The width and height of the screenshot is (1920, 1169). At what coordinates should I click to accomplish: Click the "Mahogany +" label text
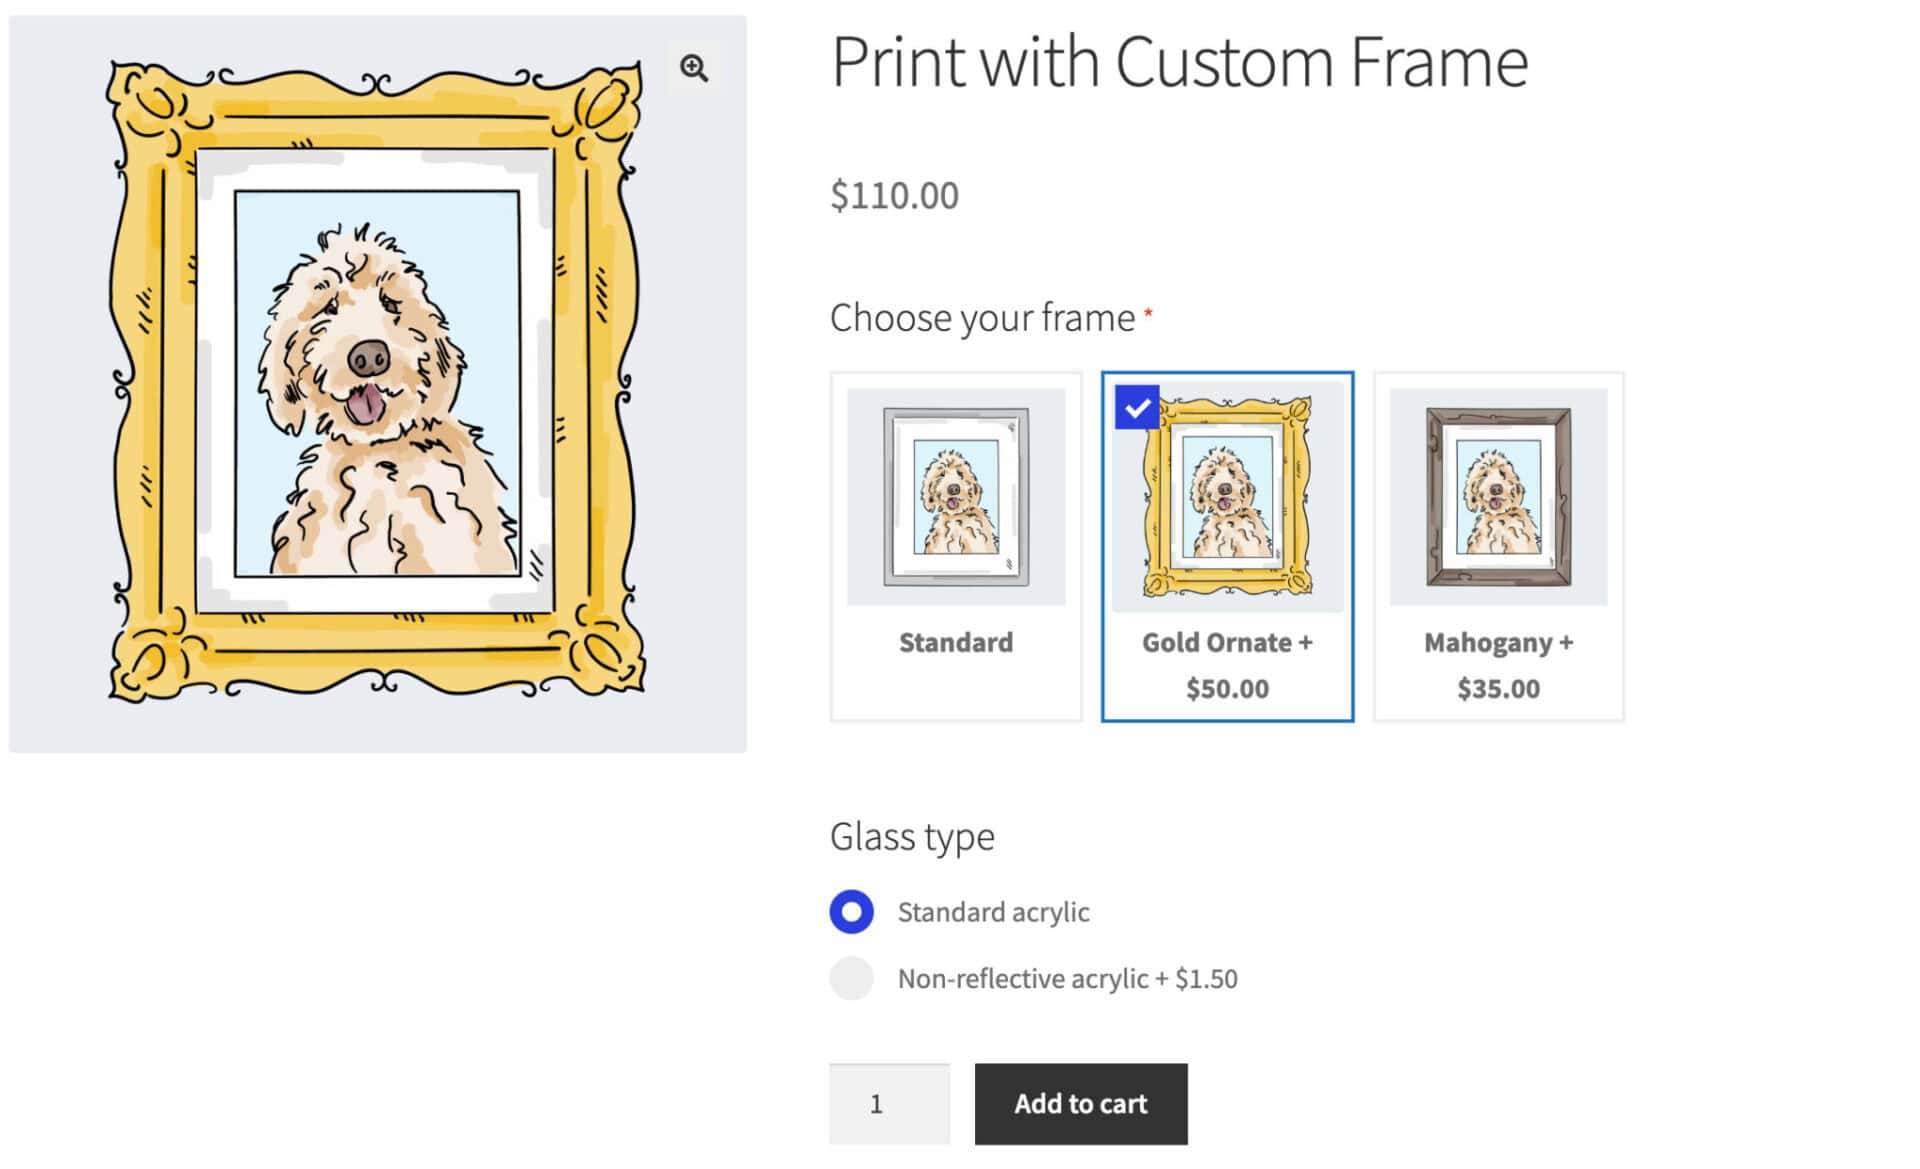point(1498,642)
